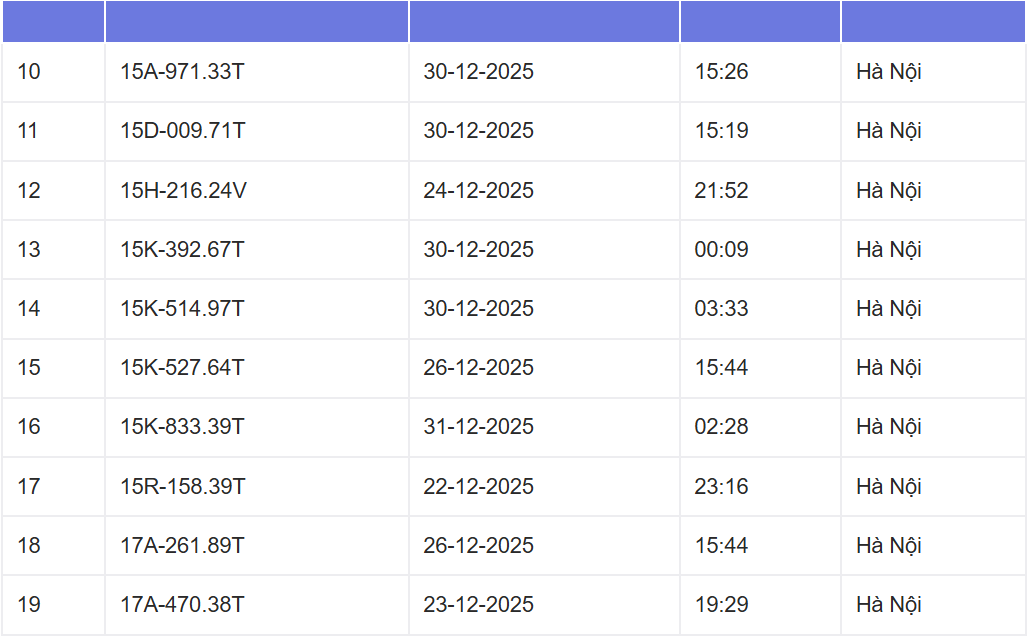Select plate 15K-392.67T in the table
The width and height of the screenshot is (1027, 637).
[x=182, y=249]
